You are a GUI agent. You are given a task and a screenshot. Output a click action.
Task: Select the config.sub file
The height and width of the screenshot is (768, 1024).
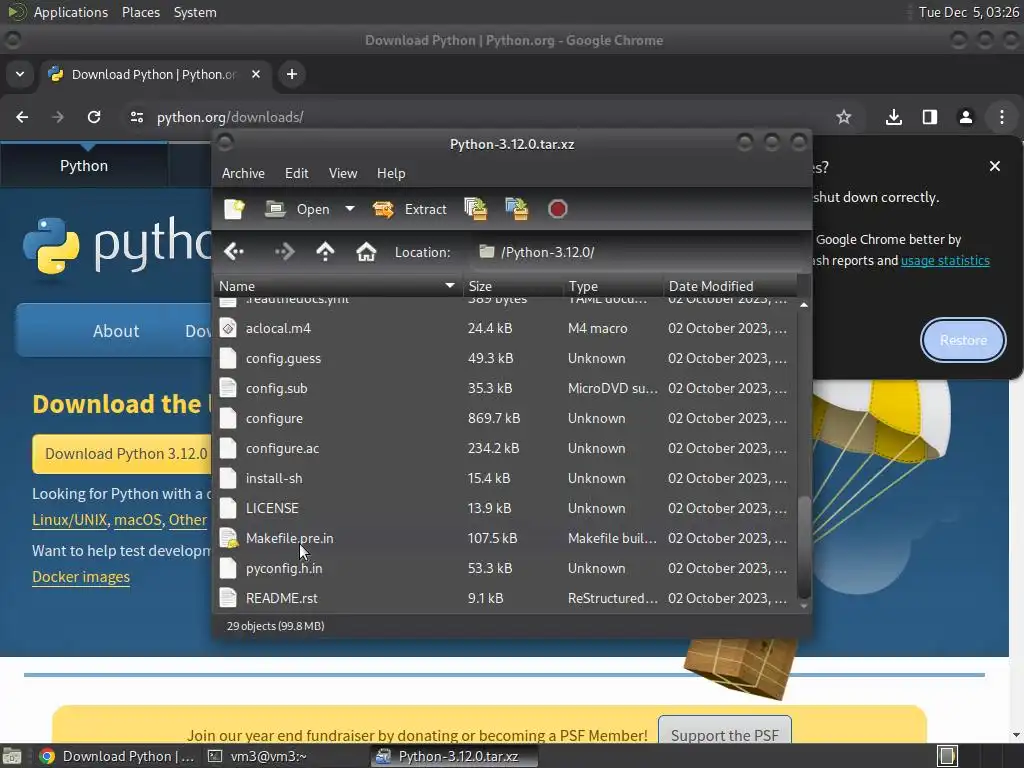coord(505,388)
